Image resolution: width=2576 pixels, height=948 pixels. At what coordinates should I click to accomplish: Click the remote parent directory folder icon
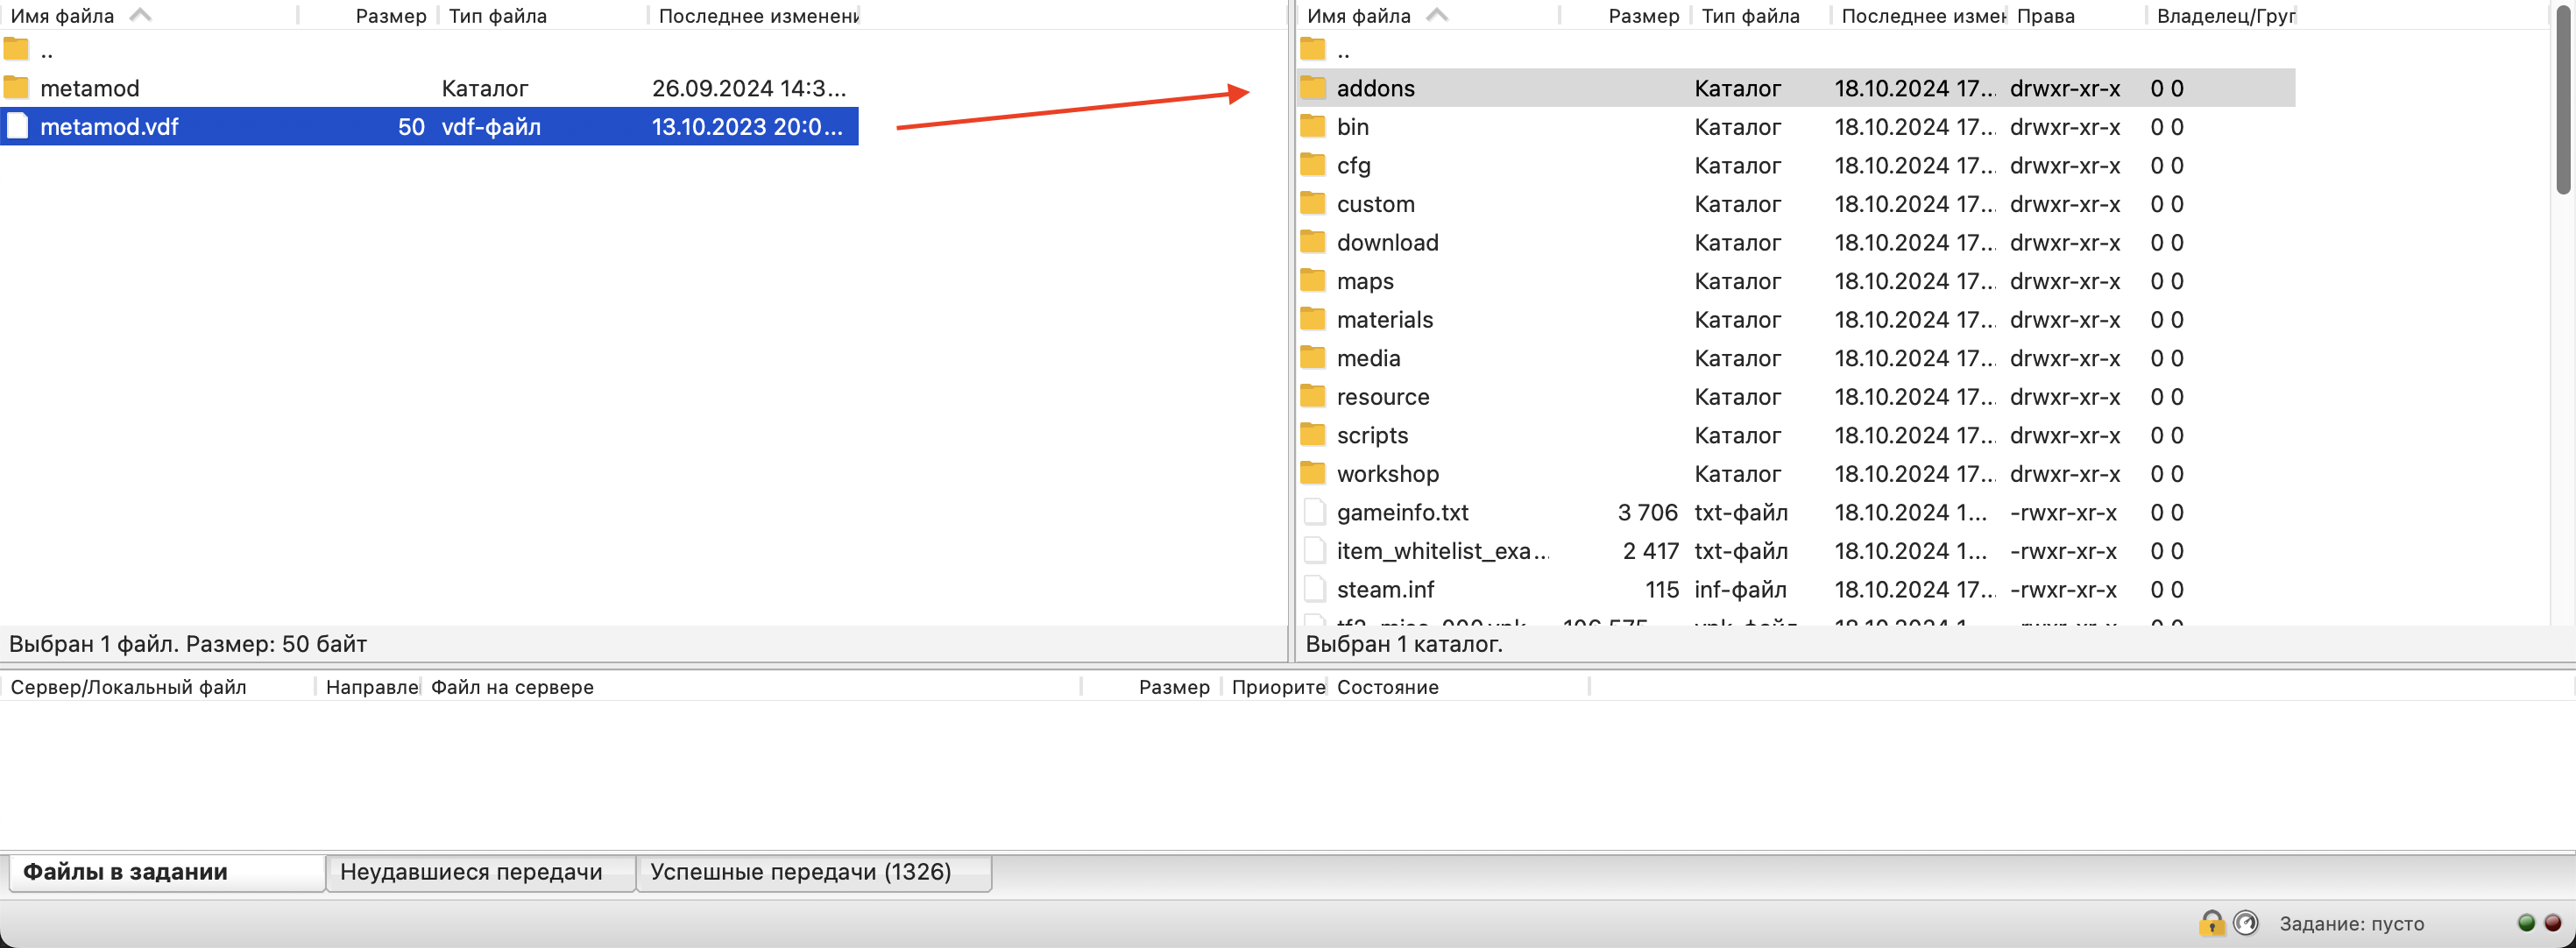point(1312,49)
